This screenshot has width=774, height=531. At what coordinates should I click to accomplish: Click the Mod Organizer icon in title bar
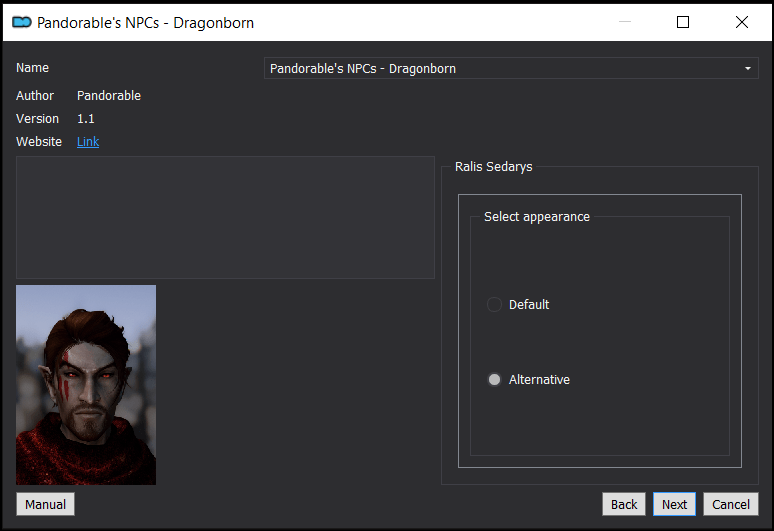click(22, 22)
